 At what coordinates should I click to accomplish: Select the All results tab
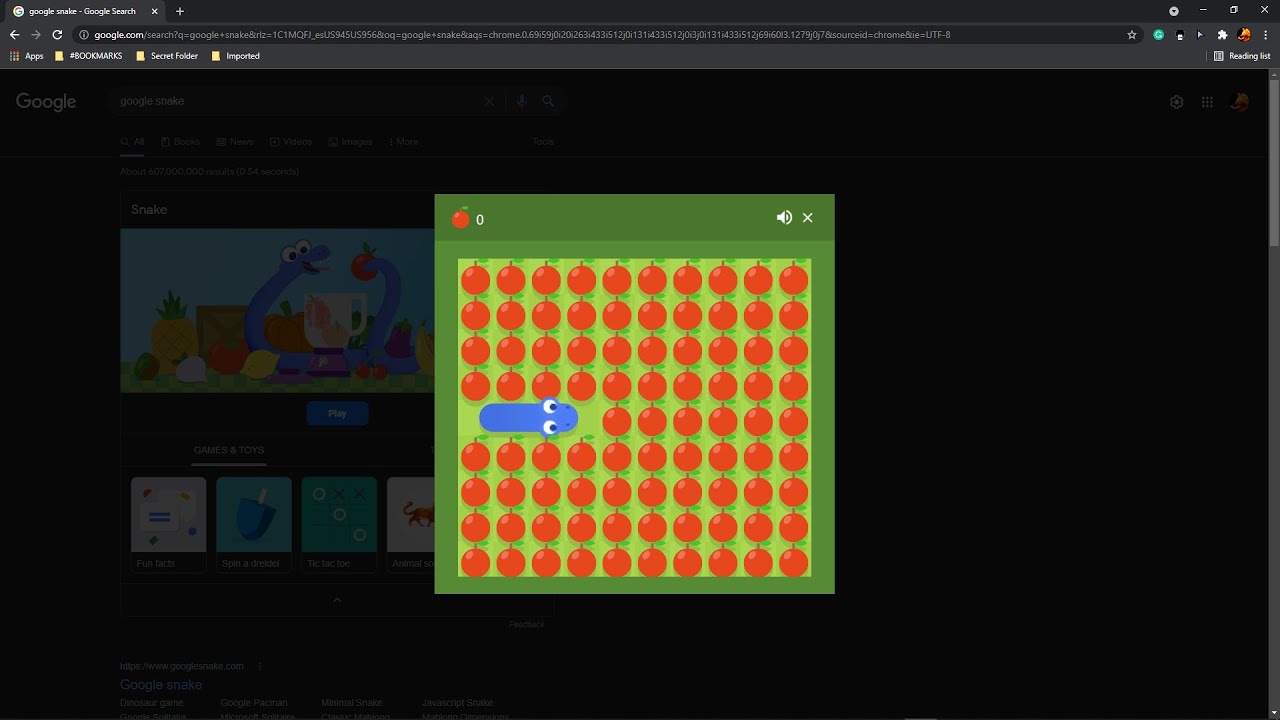(x=132, y=142)
